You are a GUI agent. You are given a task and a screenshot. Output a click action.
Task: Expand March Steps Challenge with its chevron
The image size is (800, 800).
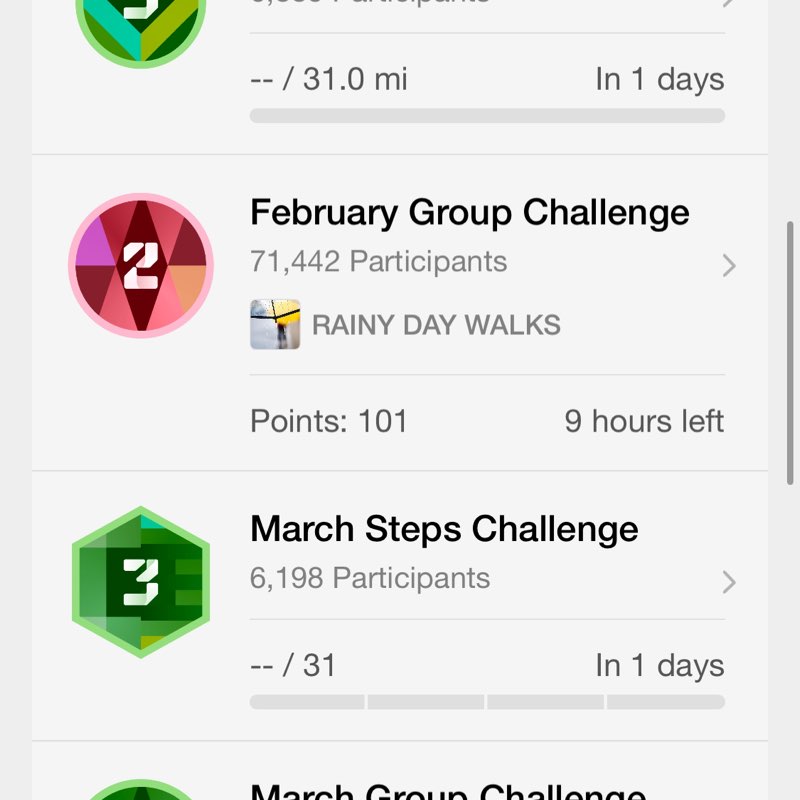tap(729, 582)
